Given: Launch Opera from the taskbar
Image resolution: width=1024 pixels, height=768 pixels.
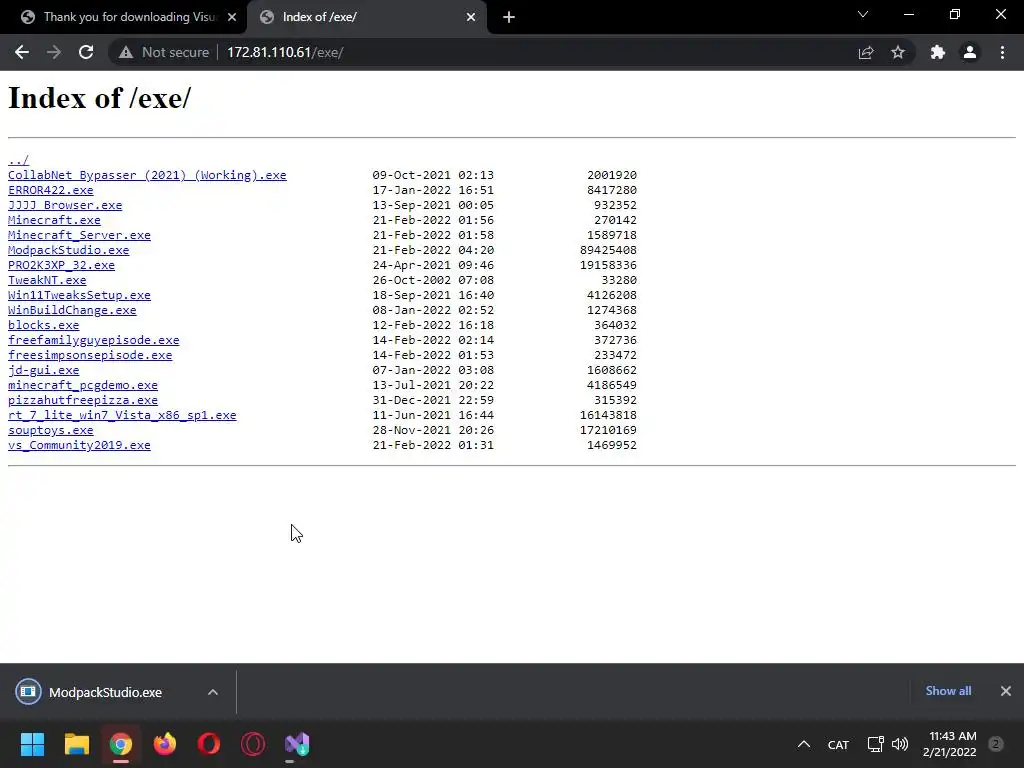Looking at the screenshot, I should [x=209, y=744].
